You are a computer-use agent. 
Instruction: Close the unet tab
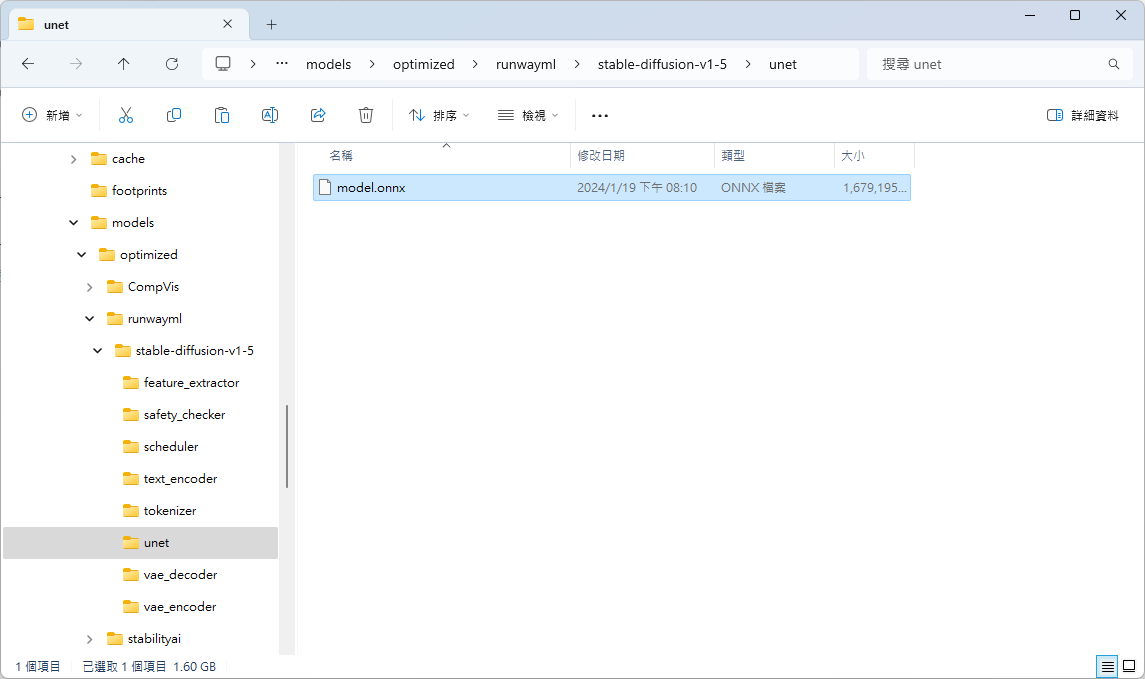point(227,24)
